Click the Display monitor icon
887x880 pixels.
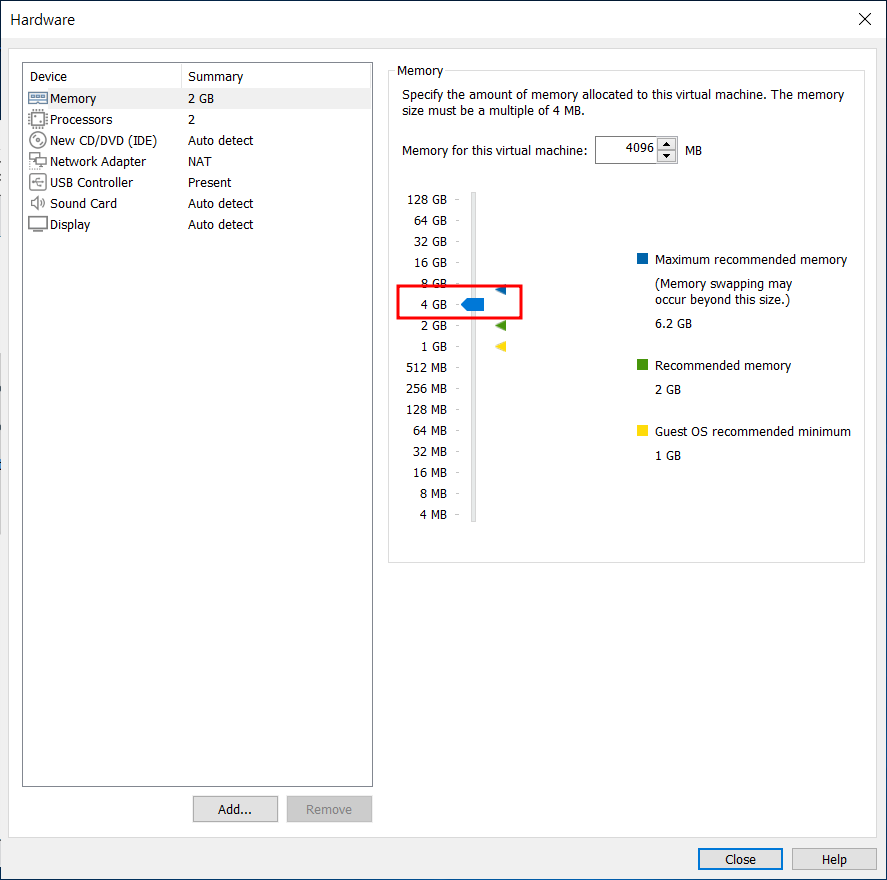tap(37, 225)
